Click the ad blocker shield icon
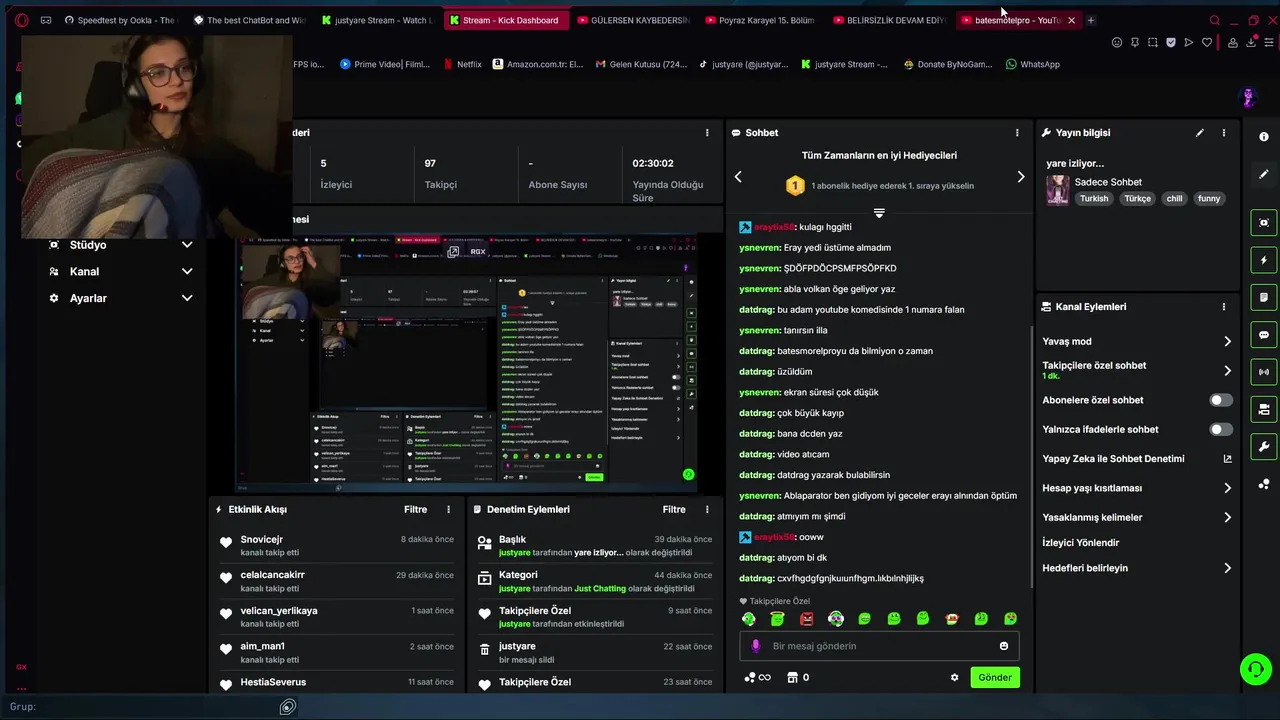This screenshot has height=720, width=1280. 1171,42
